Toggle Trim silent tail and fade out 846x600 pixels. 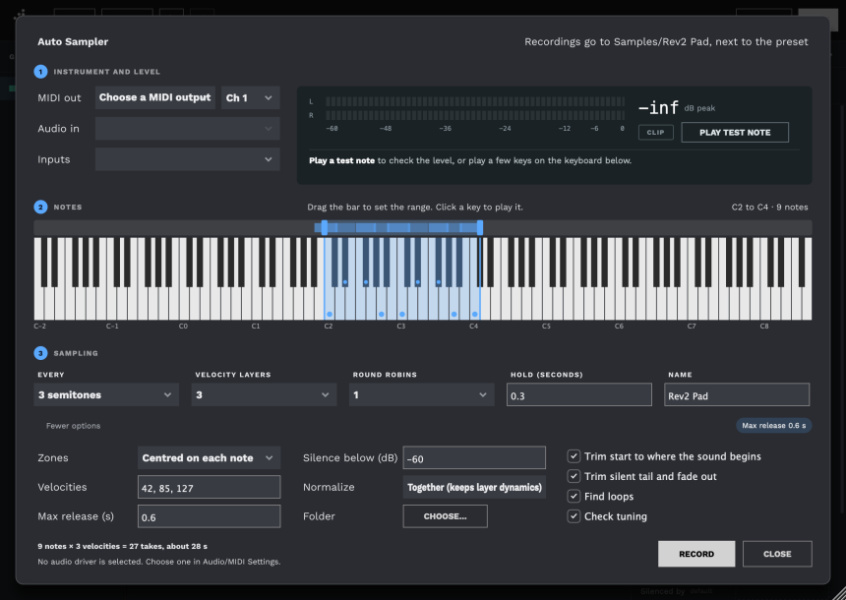(x=574, y=476)
